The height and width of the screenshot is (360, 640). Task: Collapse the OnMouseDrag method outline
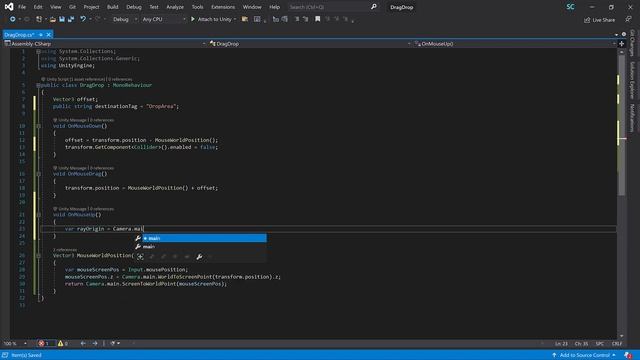[38, 174]
